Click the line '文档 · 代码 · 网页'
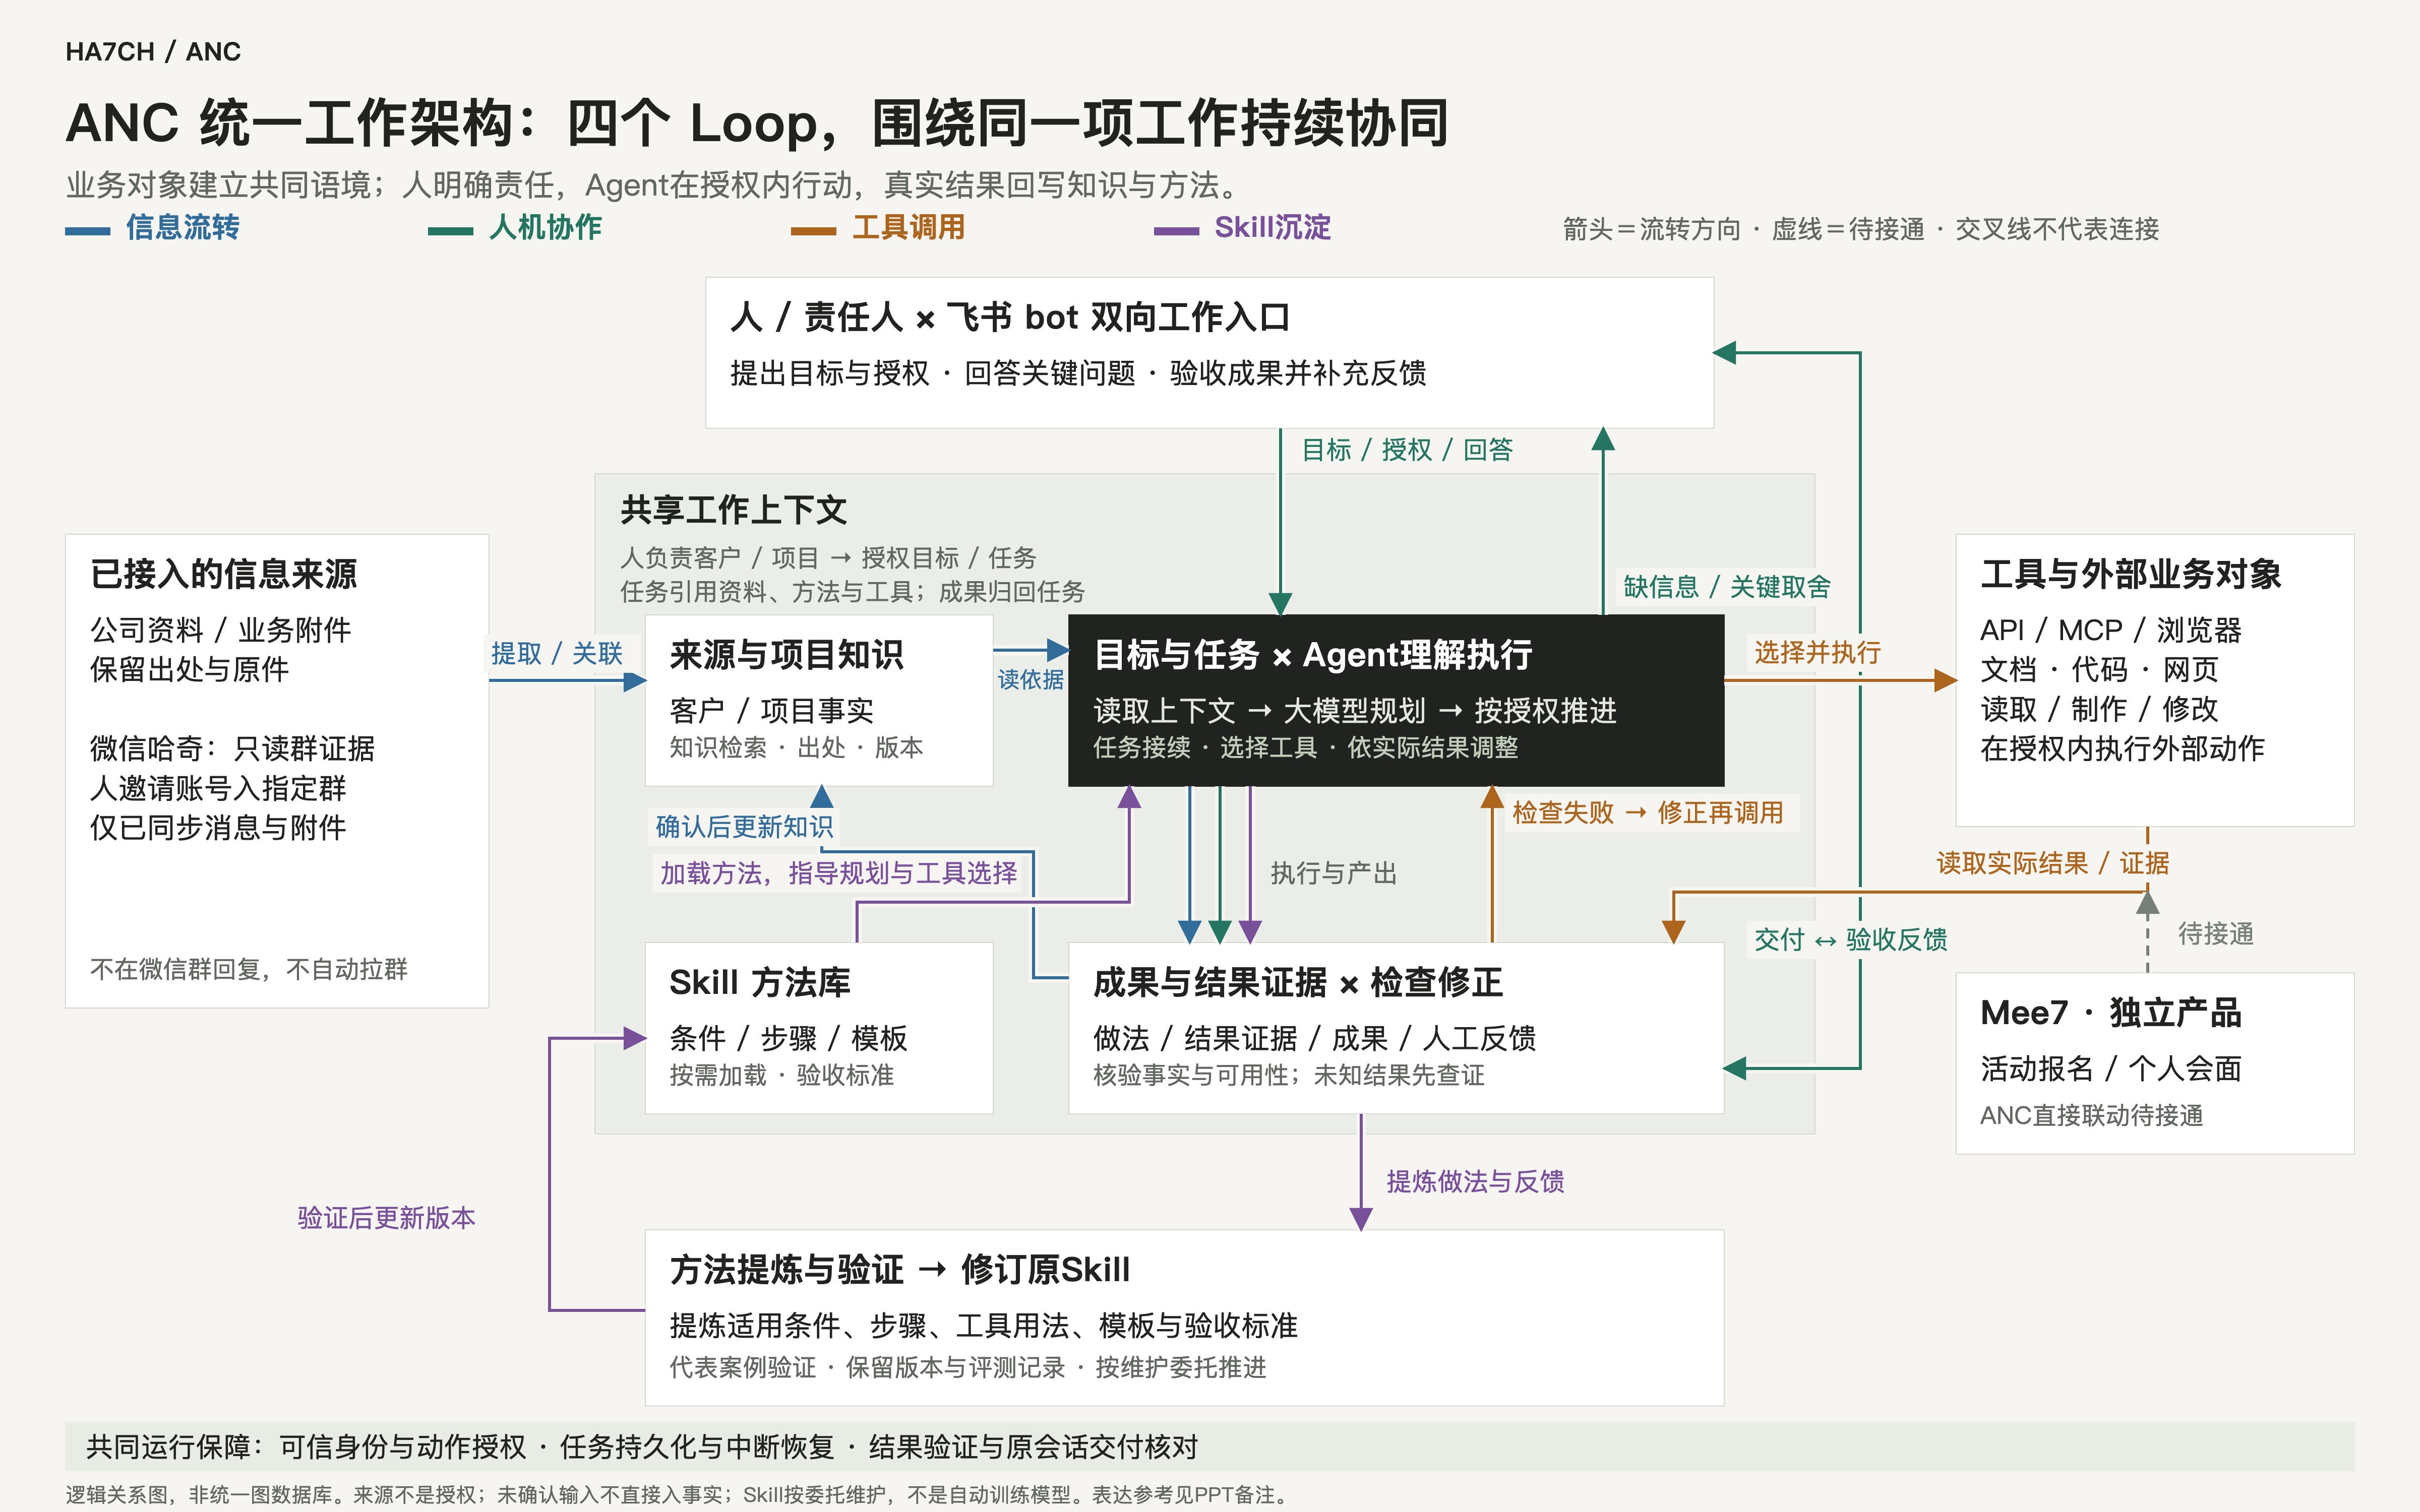This screenshot has width=2420, height=1512. pyautogui.click(x=2099, y=670)
